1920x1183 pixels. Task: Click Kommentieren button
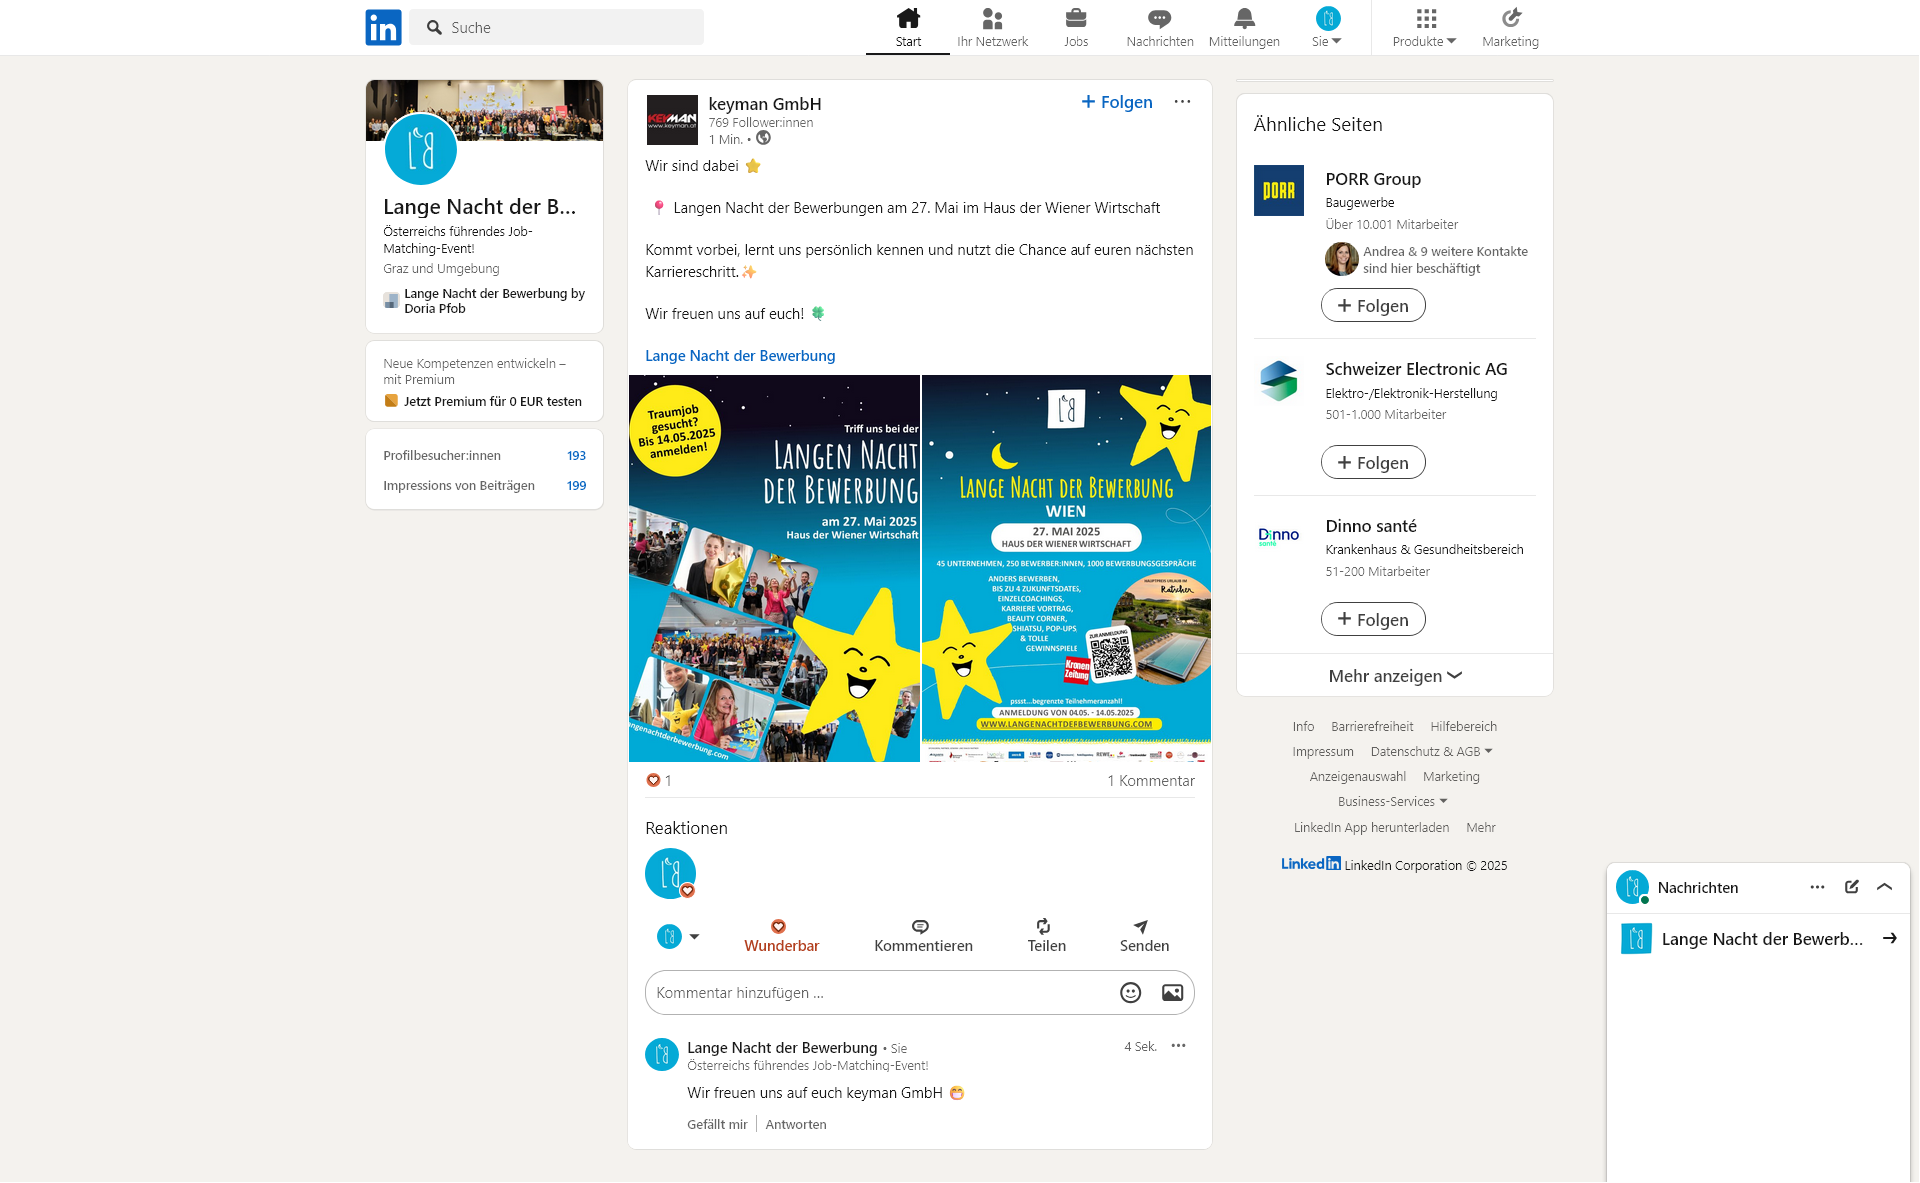(x=923, y=936)
